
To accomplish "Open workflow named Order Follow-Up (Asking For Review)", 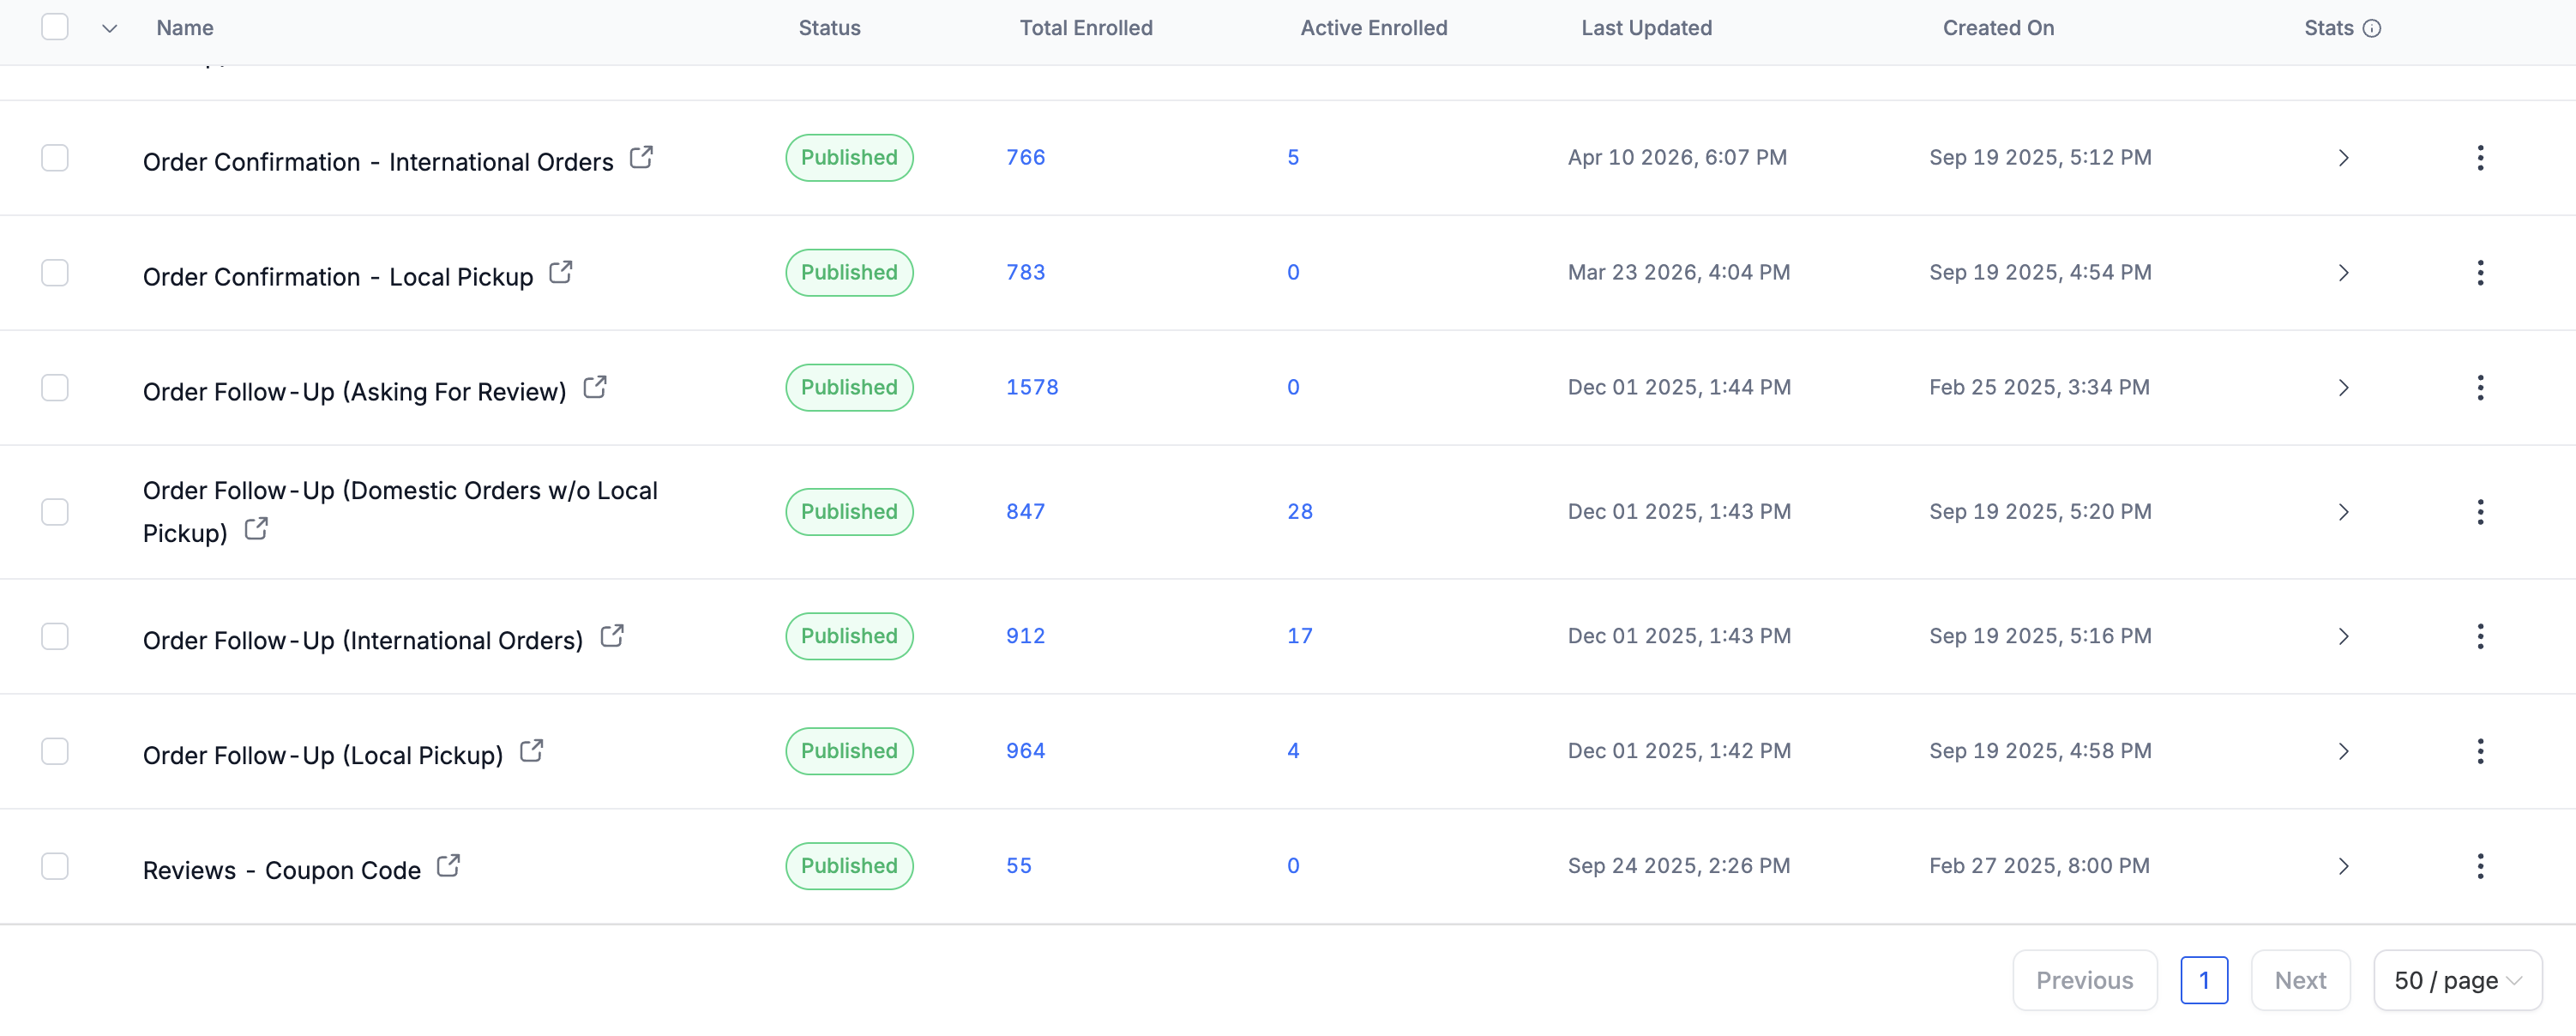I will (x=355, y=392).
